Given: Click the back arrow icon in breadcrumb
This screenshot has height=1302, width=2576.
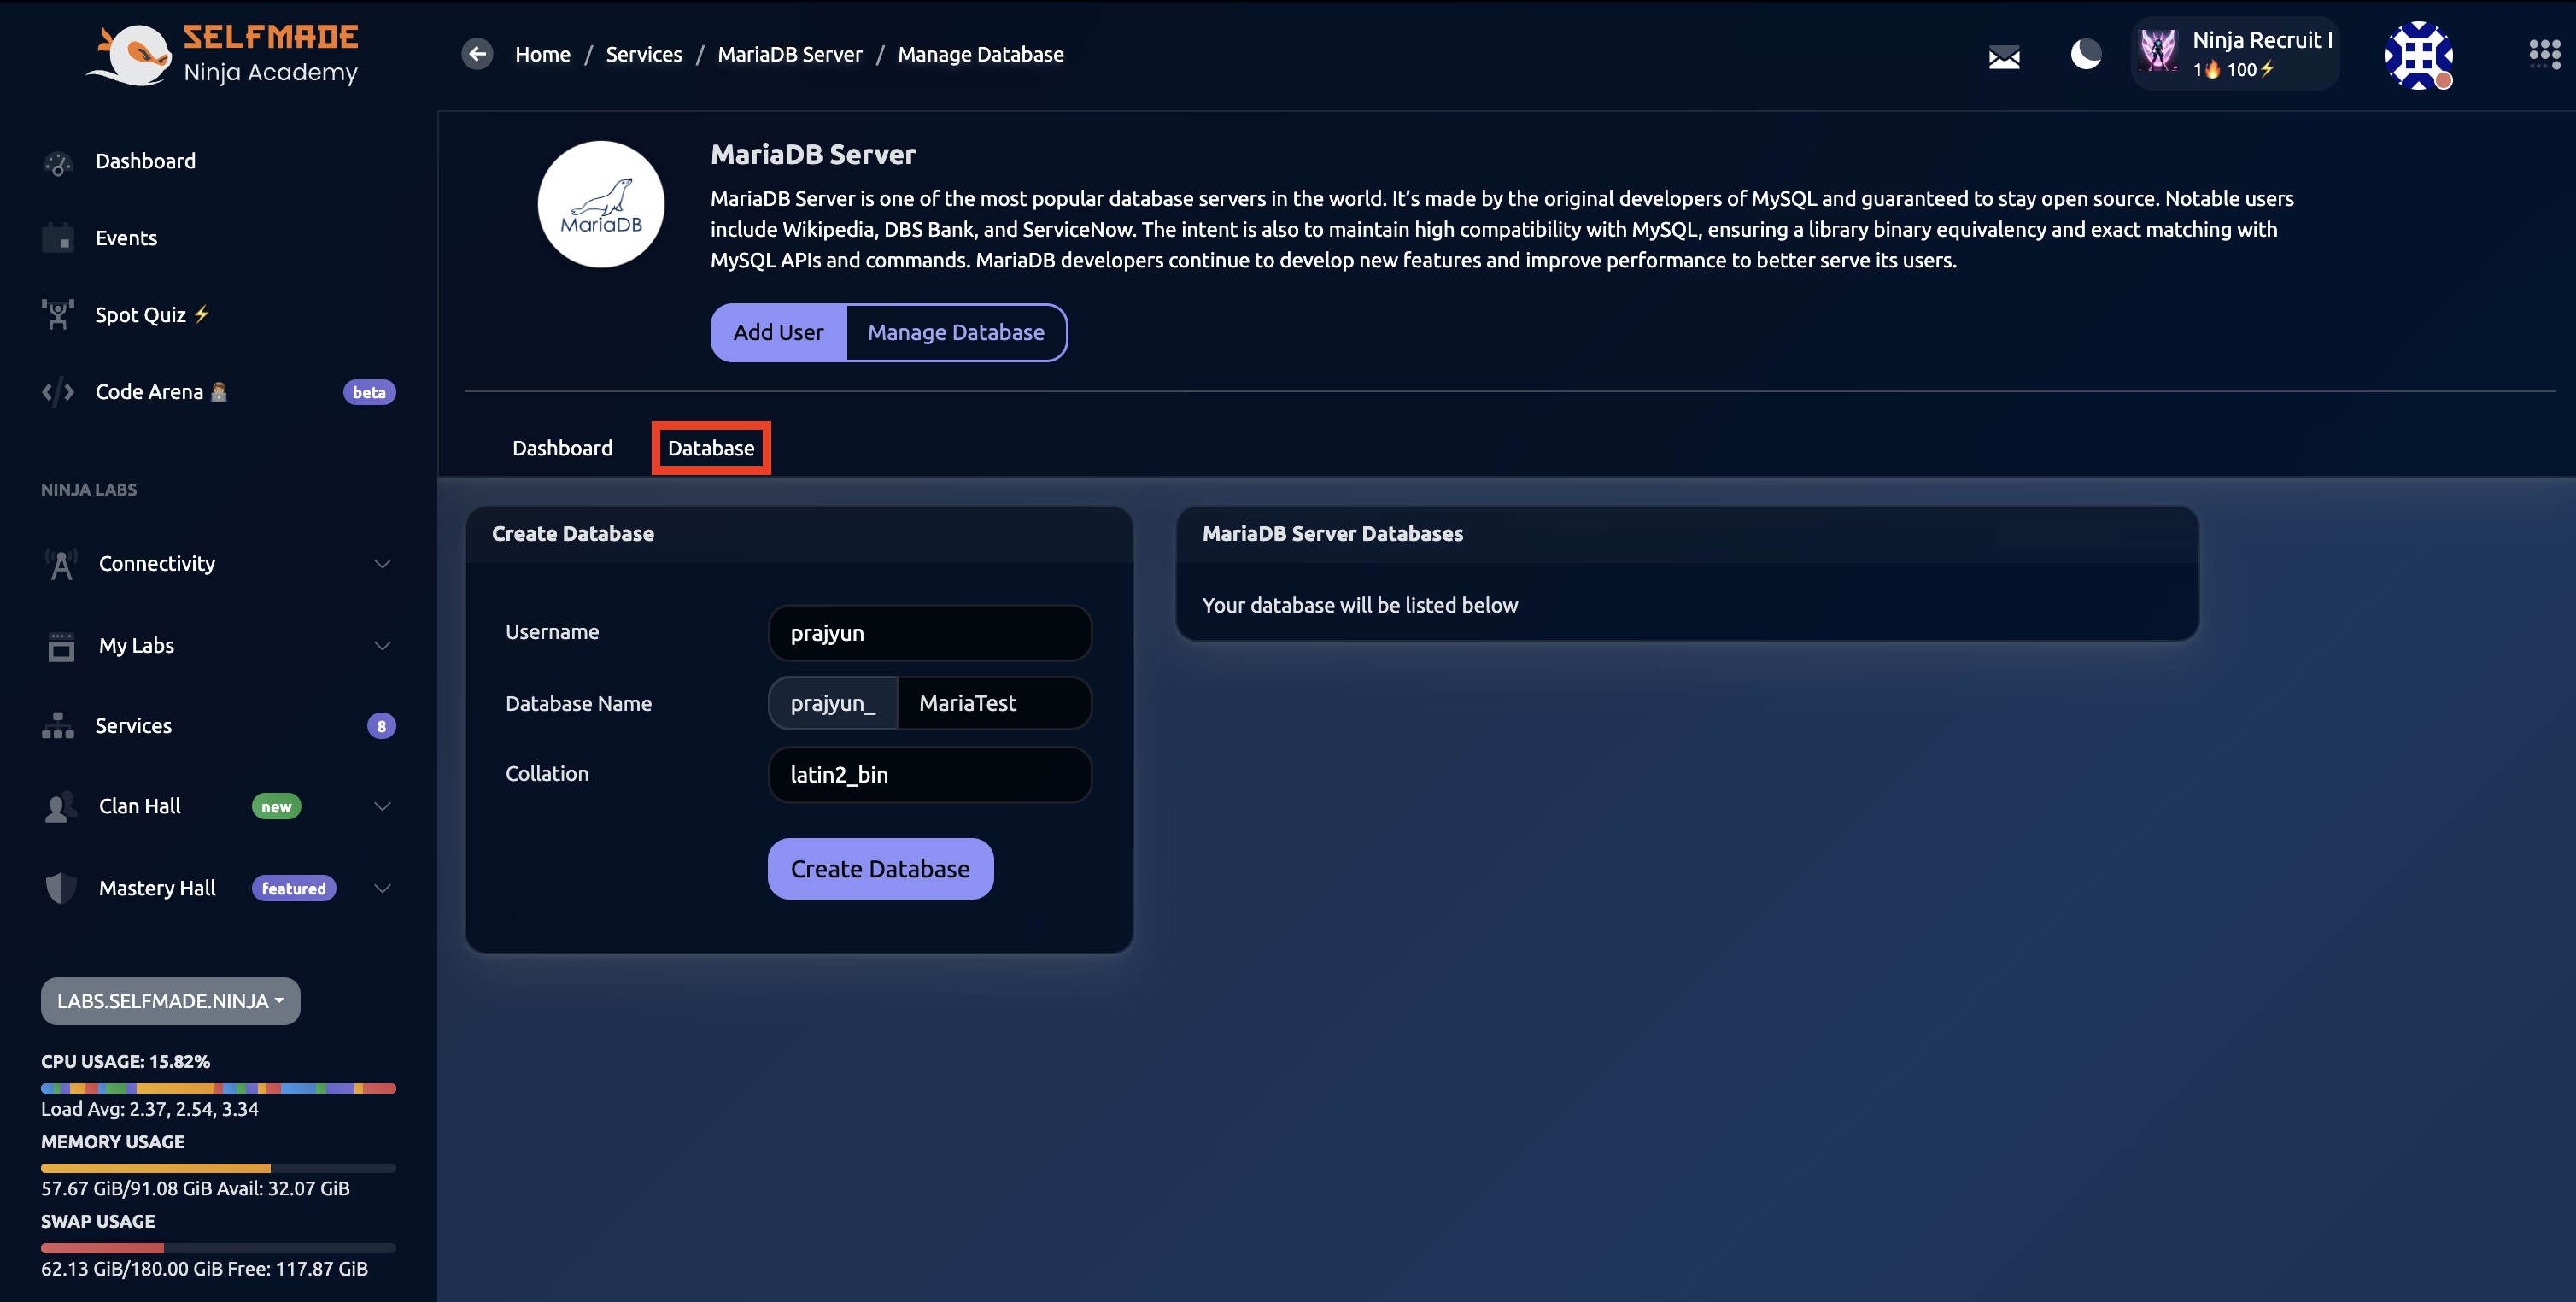Looking at the screenshot, I should pyautogui.click(x=477, y=54).
